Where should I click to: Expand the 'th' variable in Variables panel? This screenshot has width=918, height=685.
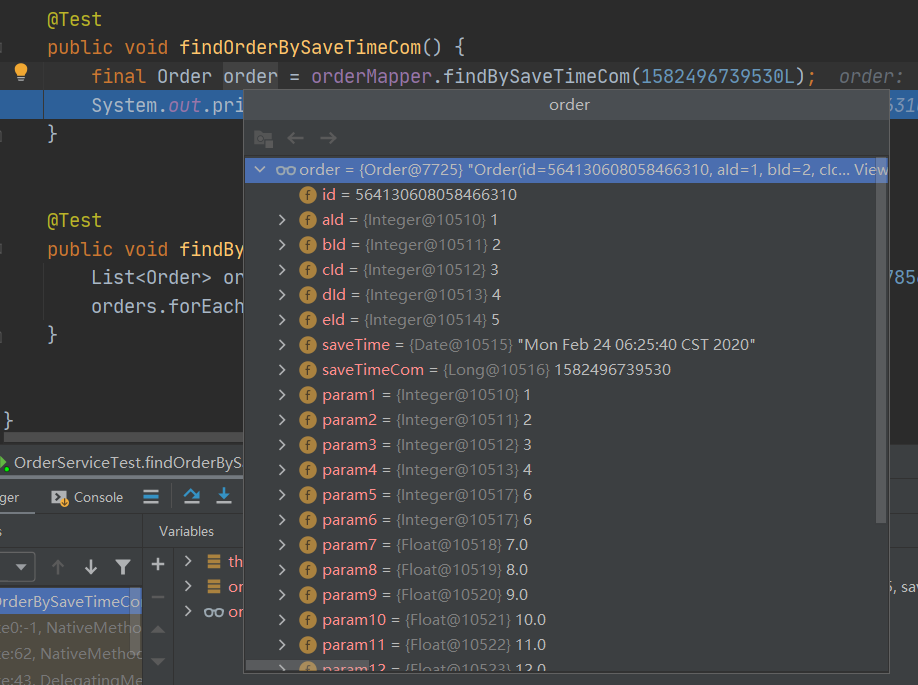[x=188, y=561]
